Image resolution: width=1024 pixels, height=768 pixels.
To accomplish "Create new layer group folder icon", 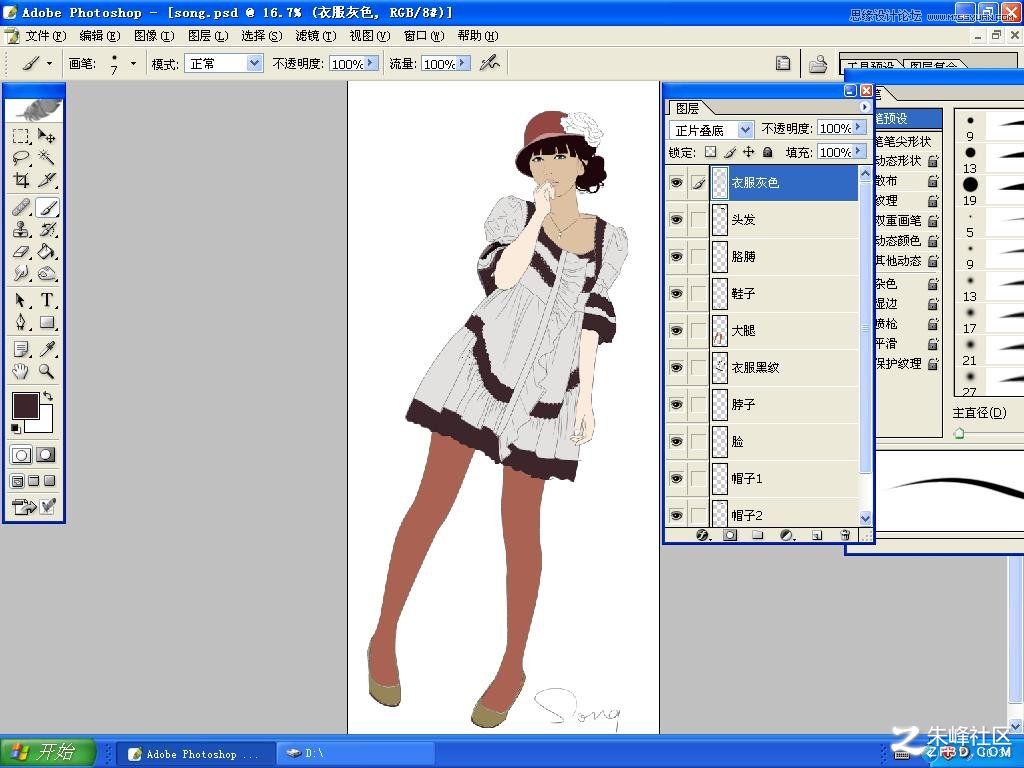I will point(758,535).
